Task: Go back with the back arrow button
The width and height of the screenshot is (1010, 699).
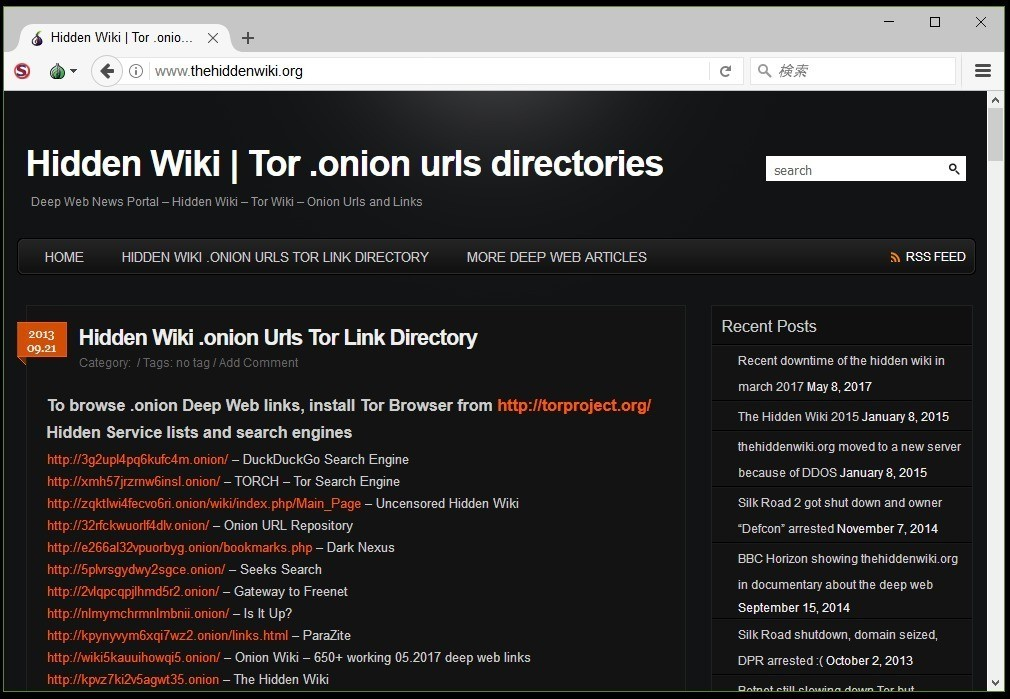Action: (107, 71)
